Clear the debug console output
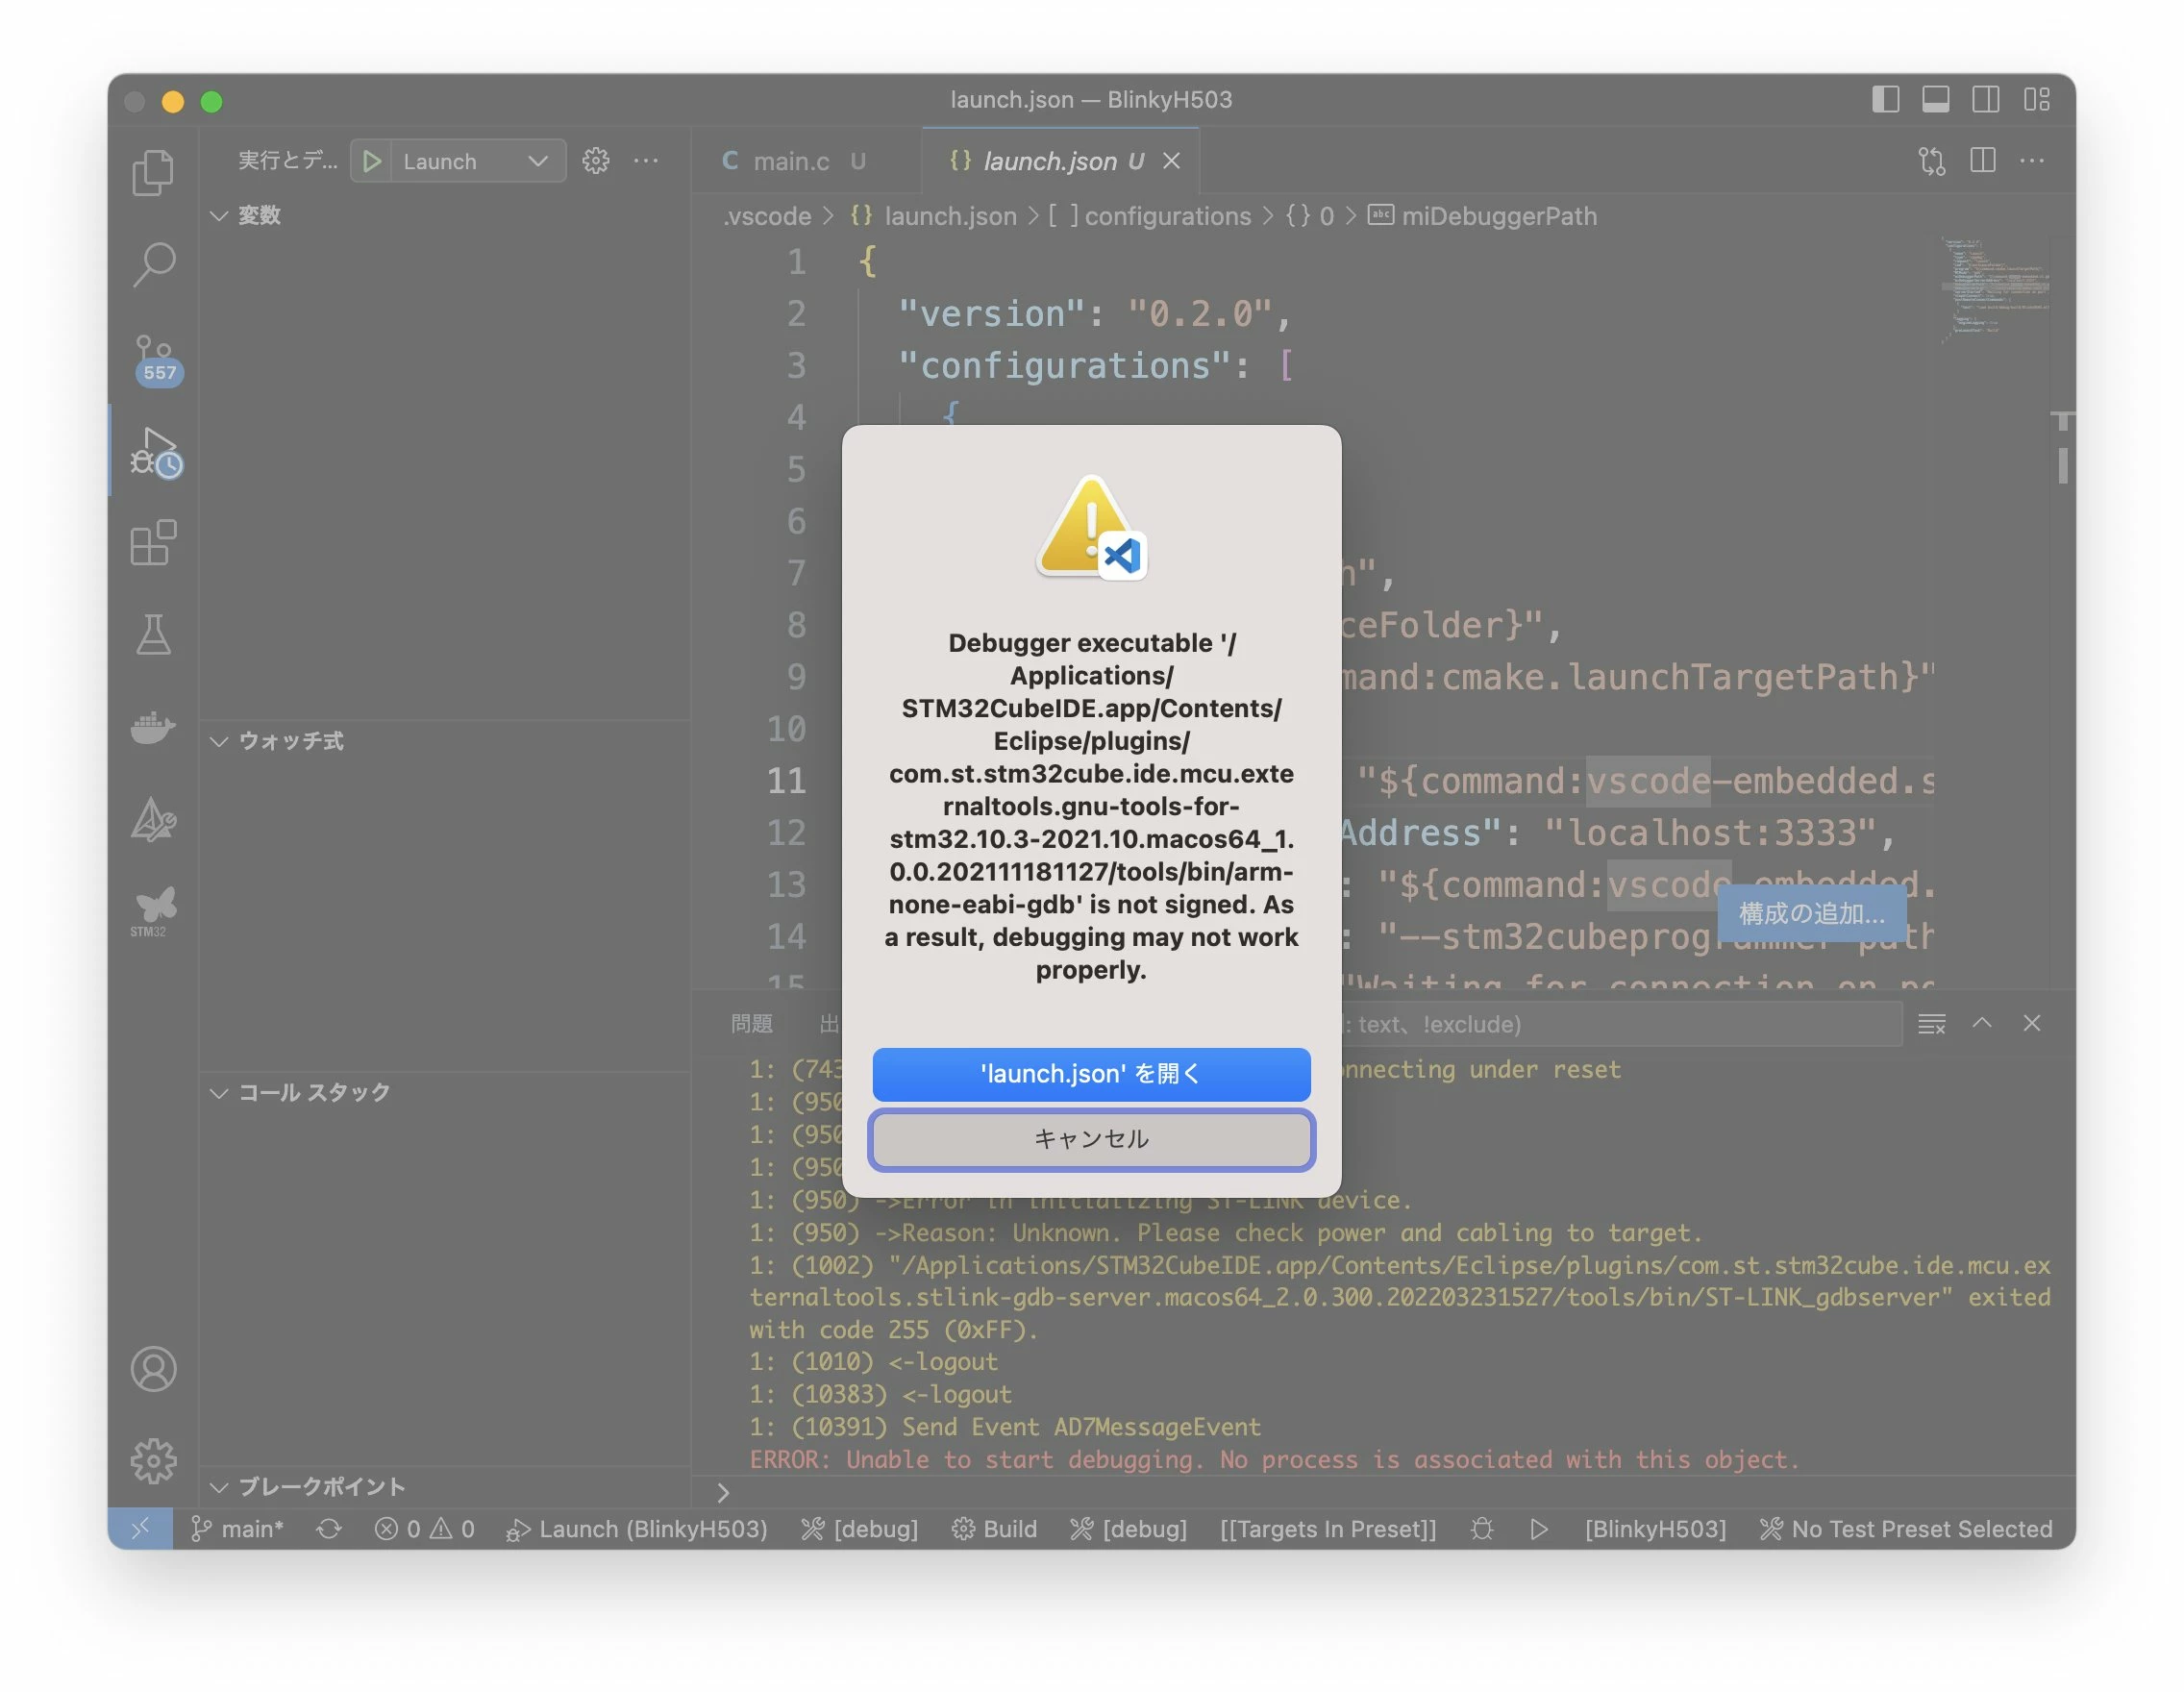Viewport: 2184px width, 1692px height. click(1931, 1024)
